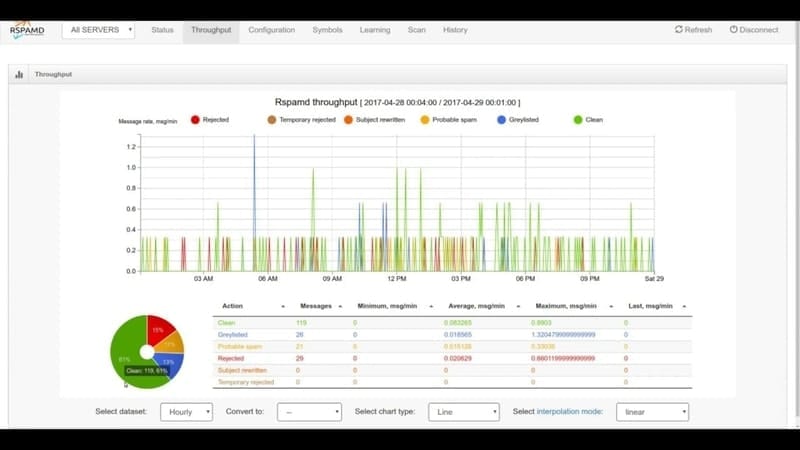Click the Subject rewritten row label
The width and height of the screenshot is (800, 450).
click(x=242, y=370)
